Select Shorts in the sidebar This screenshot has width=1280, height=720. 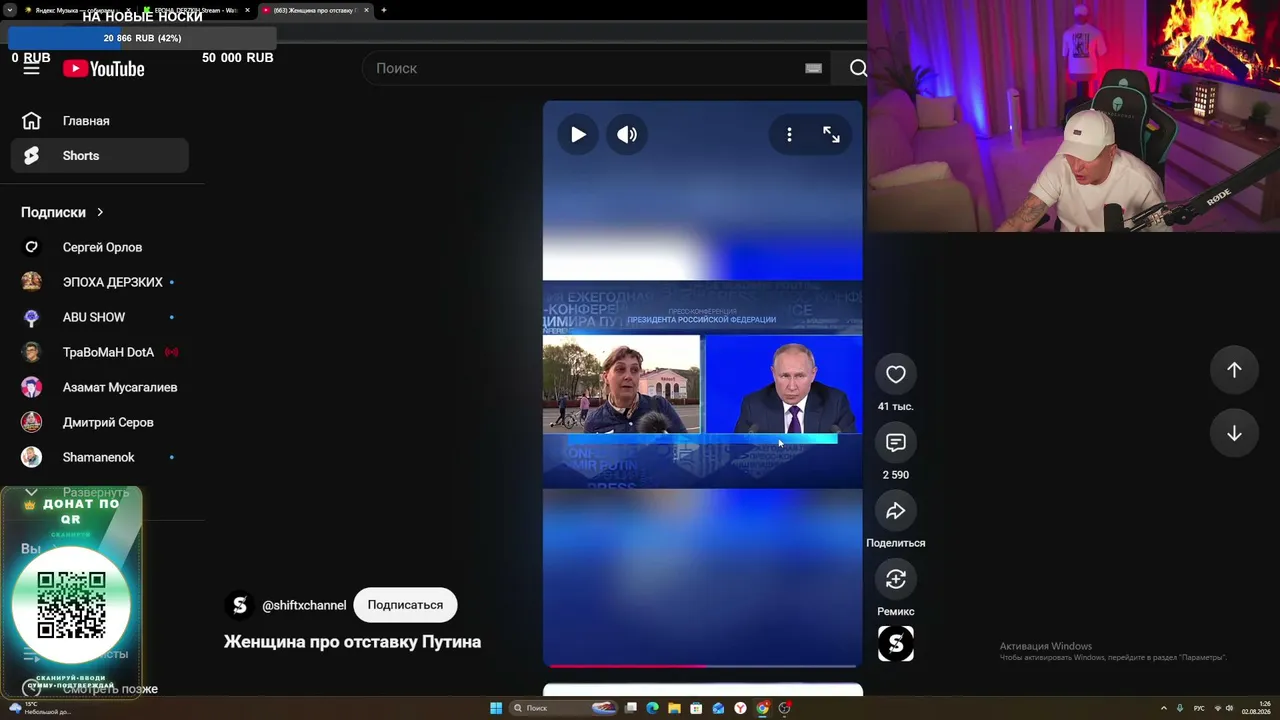click(x=100, y=156)
